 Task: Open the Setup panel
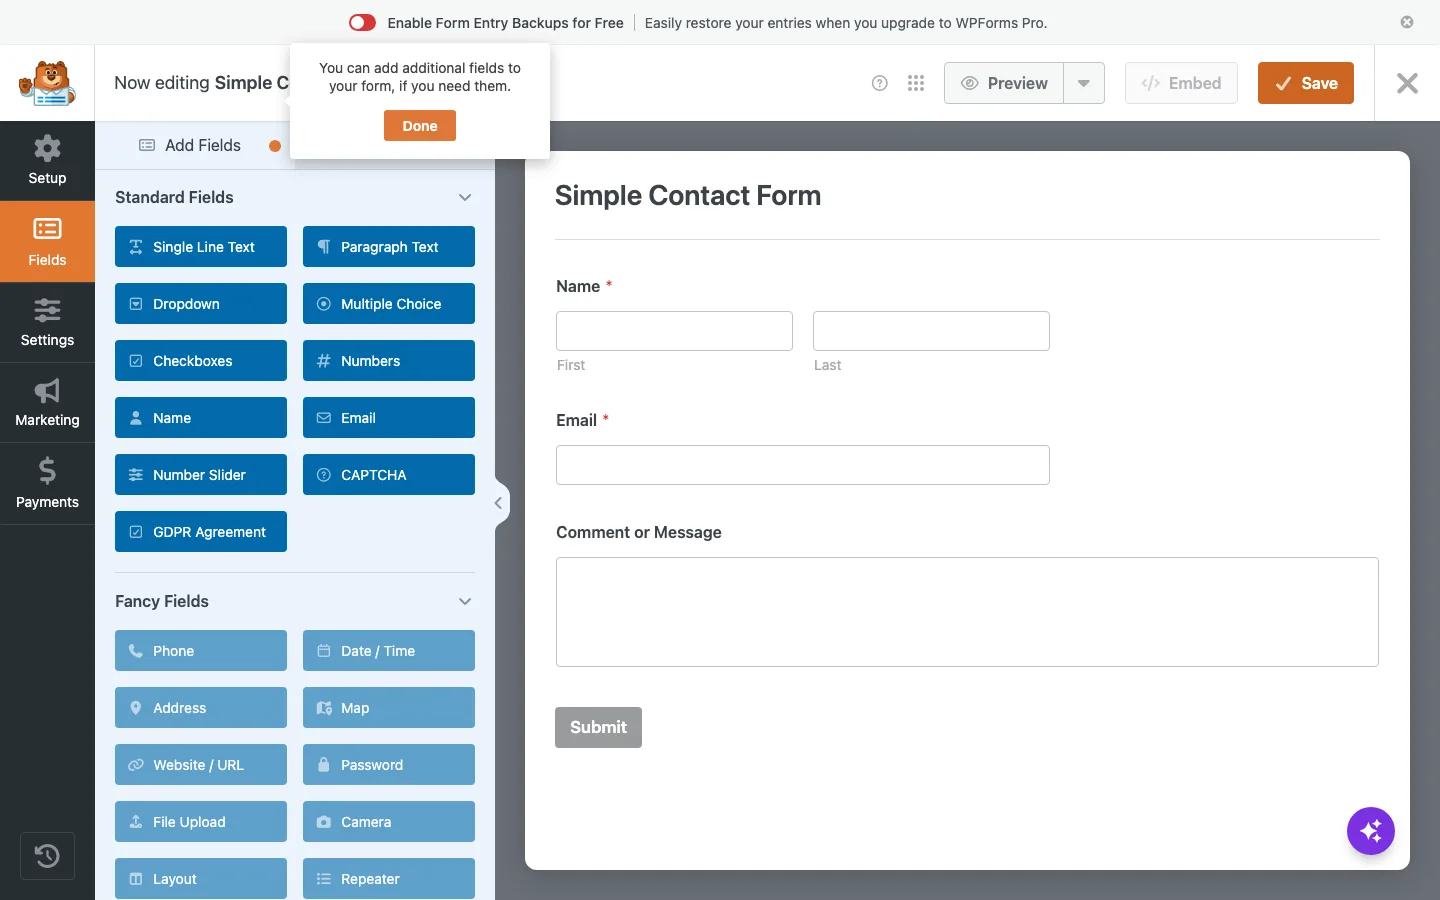(x=47, y=161)
